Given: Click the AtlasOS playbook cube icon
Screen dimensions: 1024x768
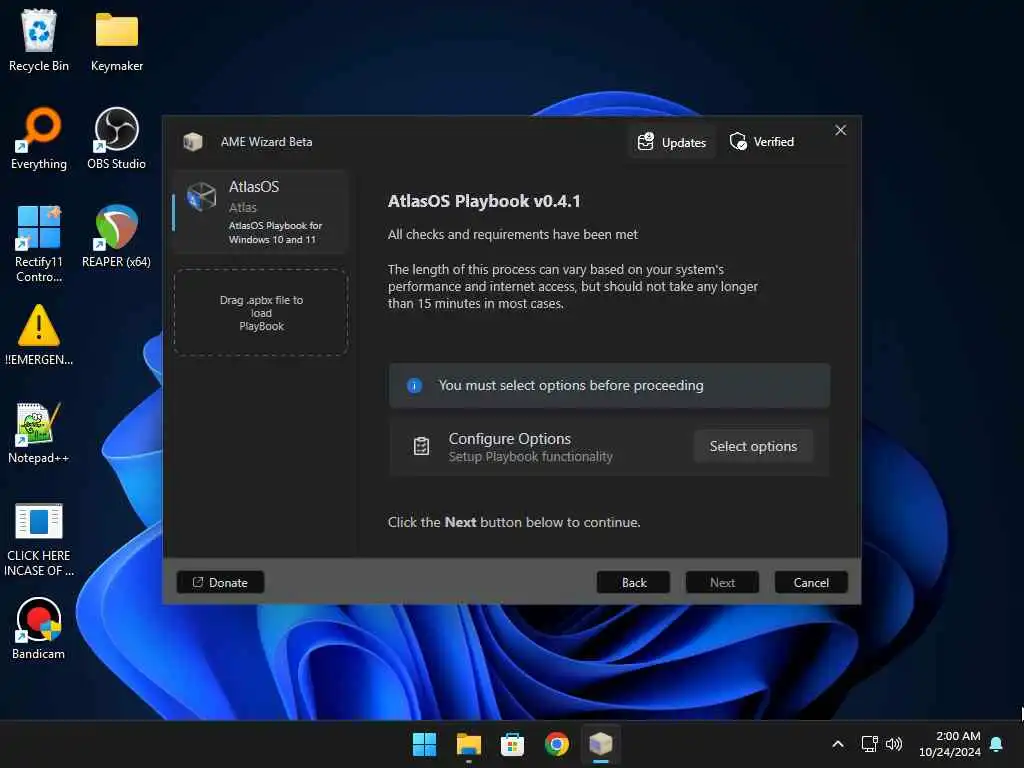Looking at the screenshot, I should [x=201, y=196].
